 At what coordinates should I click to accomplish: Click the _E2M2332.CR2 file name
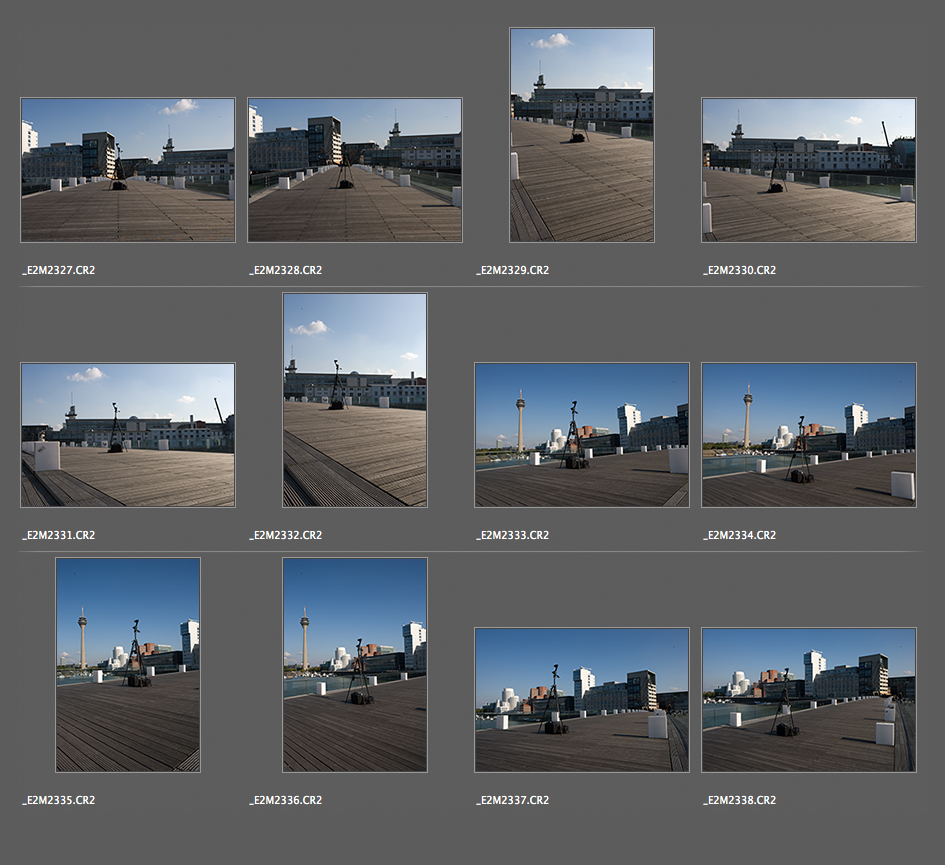tap(285, 535)
